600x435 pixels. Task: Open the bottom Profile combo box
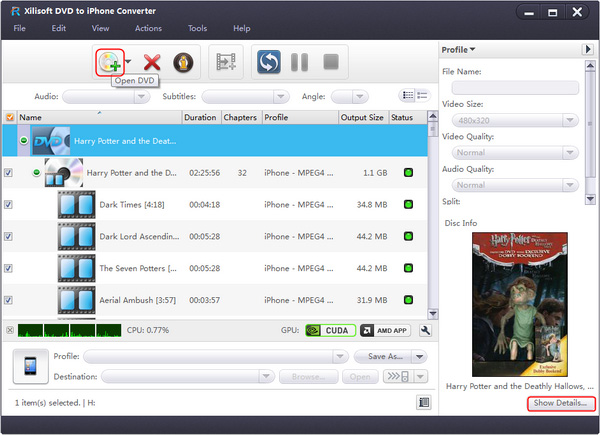pos(216,356)
